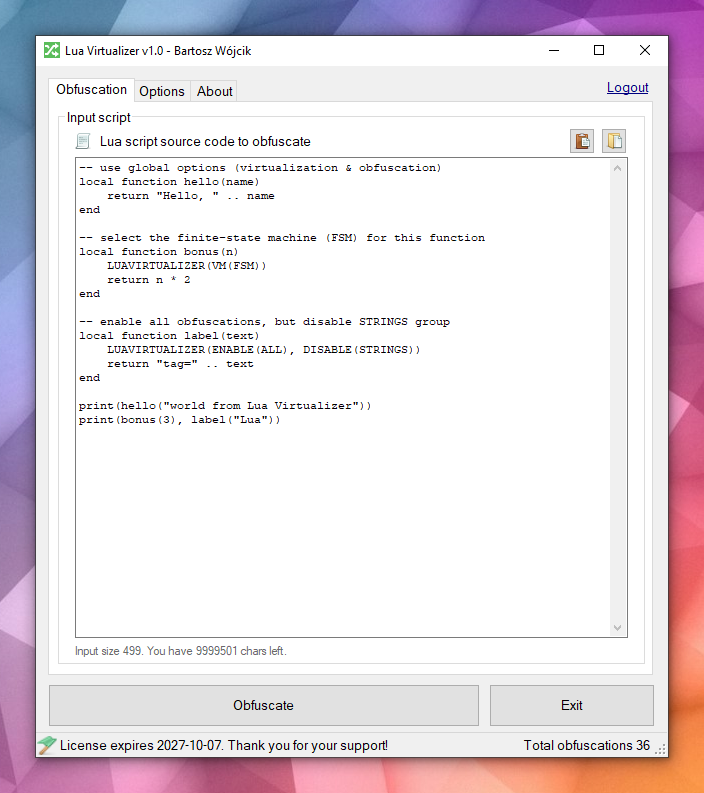Click the license icon in status bar
The height and width of the screenshot is (793, 704).
[47, 745]
